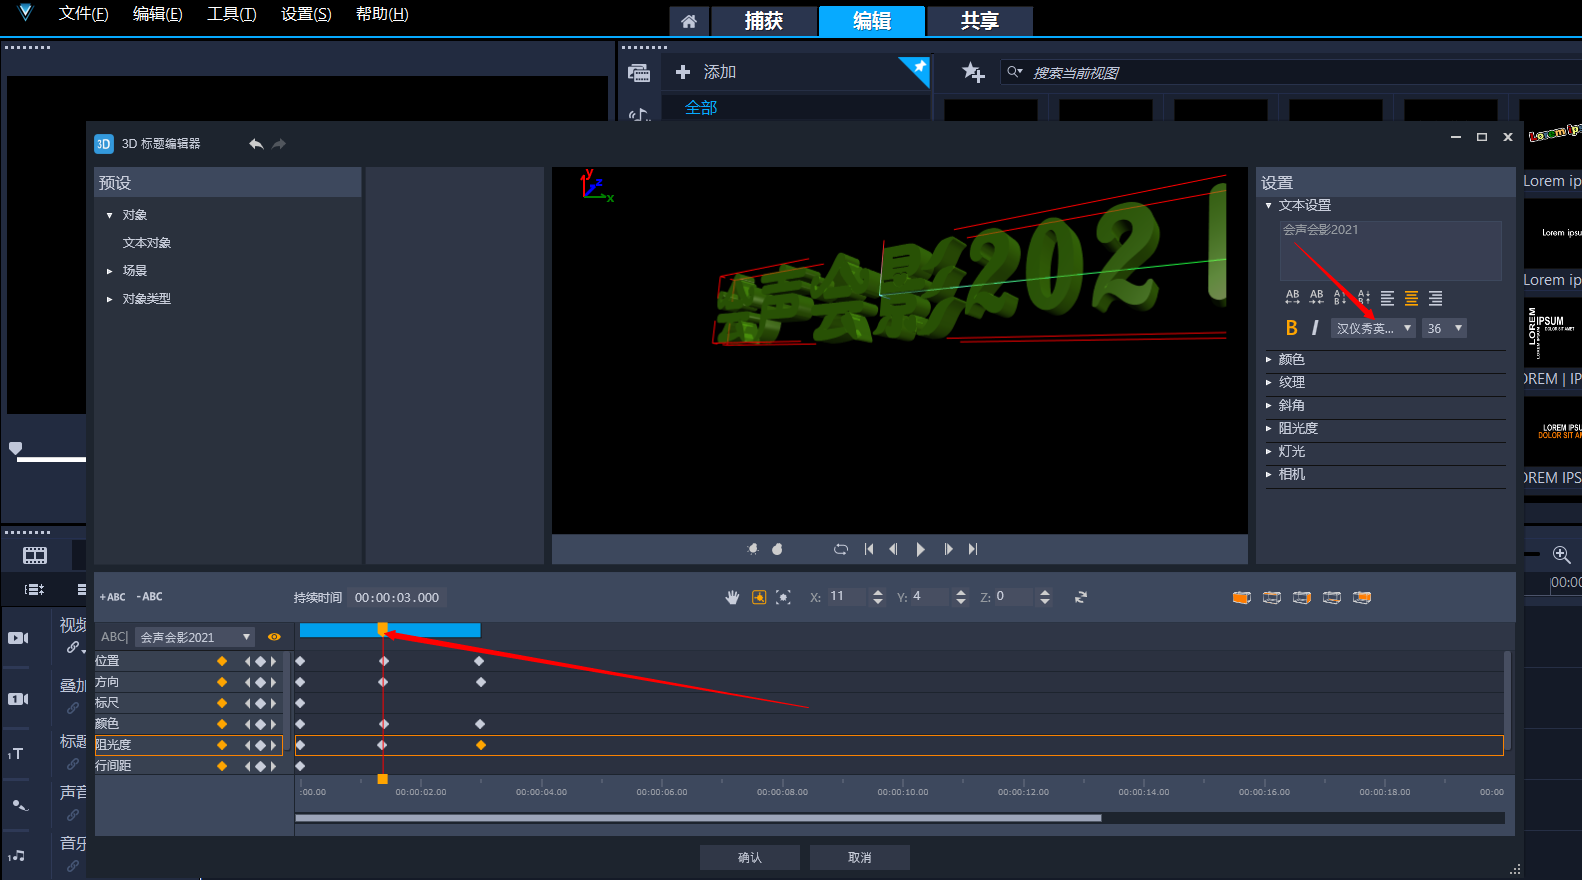Click the undo arrow in title editor
This screenshot has height=880, width=1582.
coord(256,144)
